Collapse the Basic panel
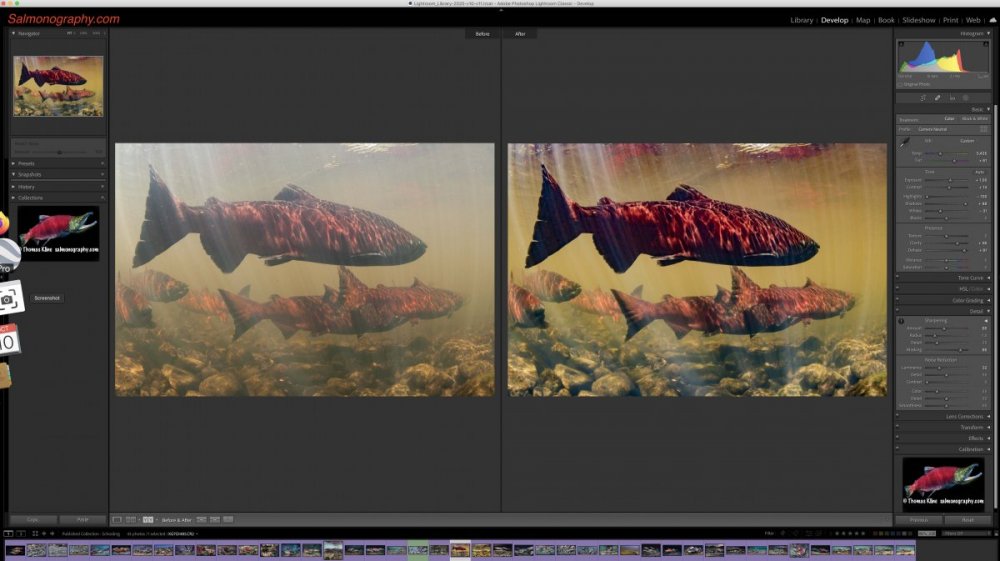The height and width of the screenshot is (561, 1000). pos(989,109)
